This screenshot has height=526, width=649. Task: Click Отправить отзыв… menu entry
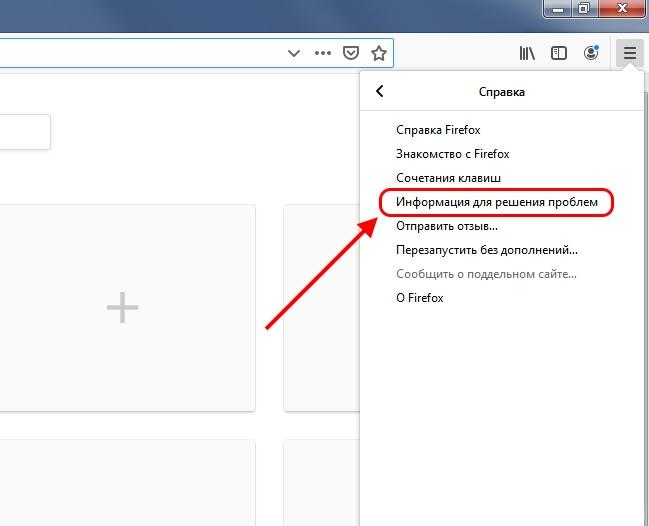tap(502, 226)
